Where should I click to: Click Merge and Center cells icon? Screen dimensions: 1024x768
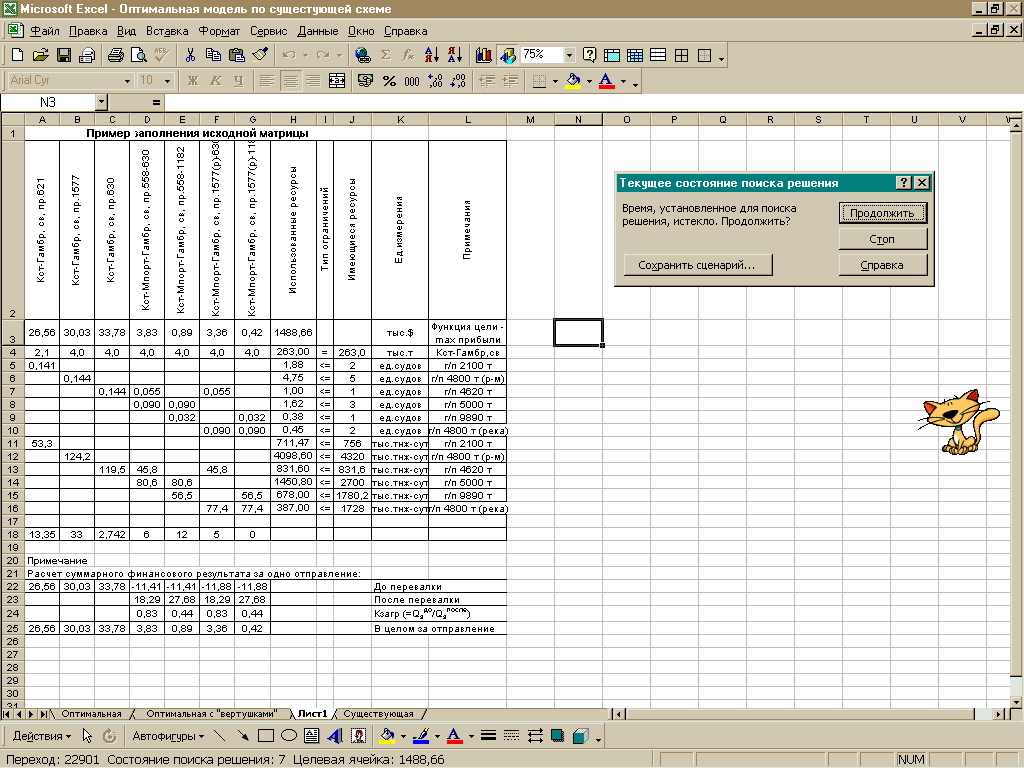(337, 81)
